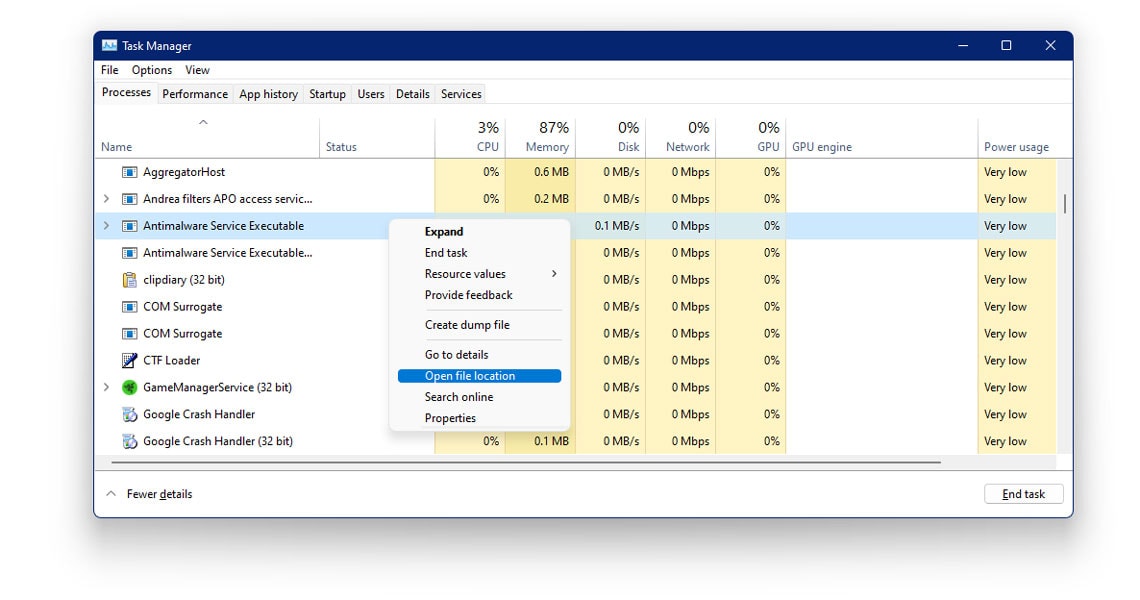Click the horizontal scrollbar below the process list
Image resolution: width=1140 pixels, height=600 pixels.
[520, 462]
